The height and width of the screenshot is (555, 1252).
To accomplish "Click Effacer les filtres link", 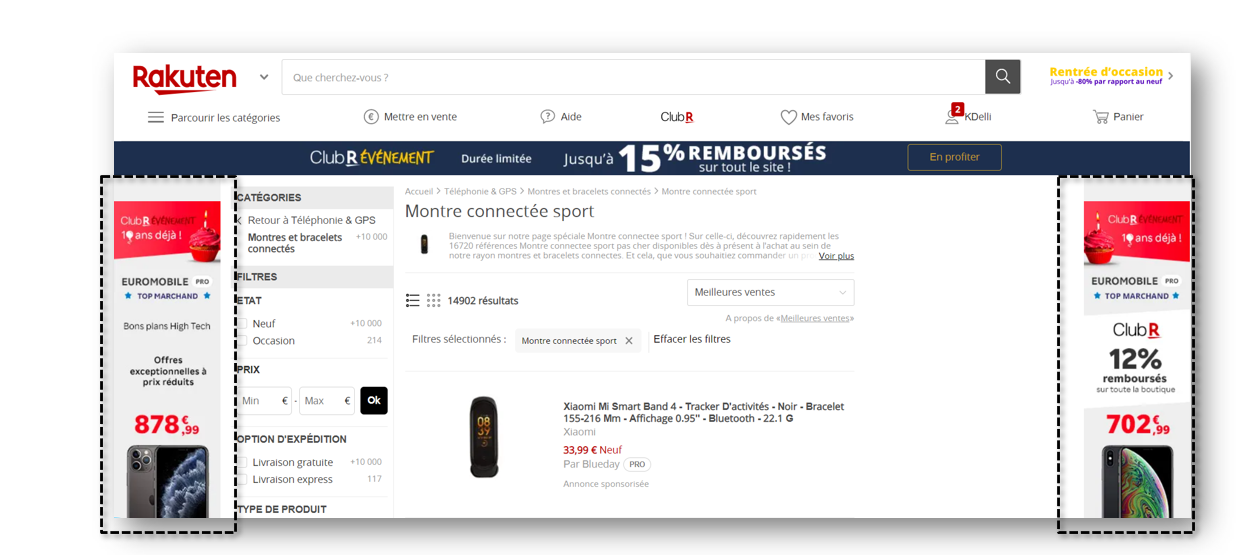I will [x=692, y=339].
